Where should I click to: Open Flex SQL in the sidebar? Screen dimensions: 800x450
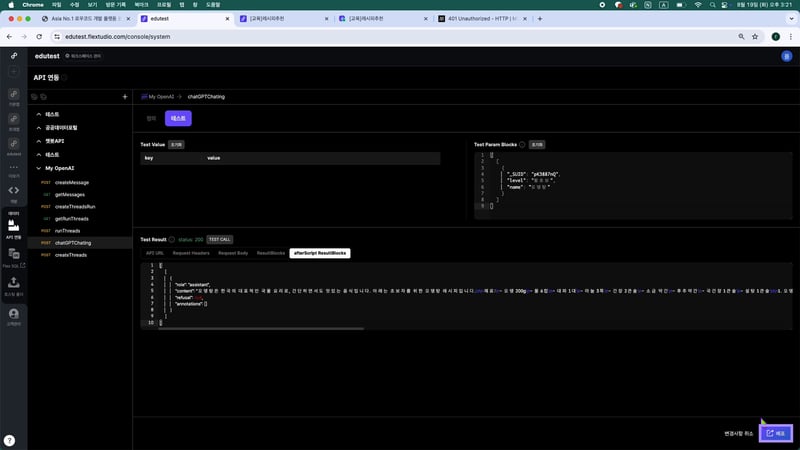14,260
